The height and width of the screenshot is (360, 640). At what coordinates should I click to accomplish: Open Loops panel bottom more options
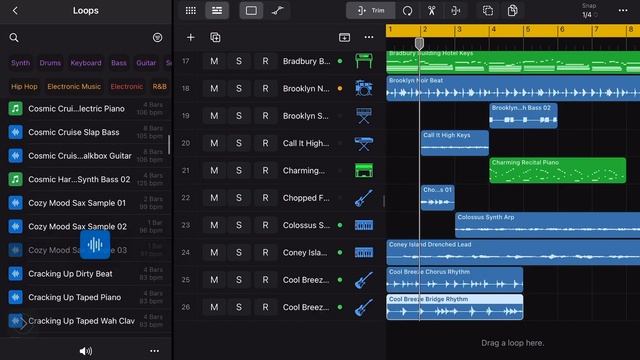click(154, 351)
